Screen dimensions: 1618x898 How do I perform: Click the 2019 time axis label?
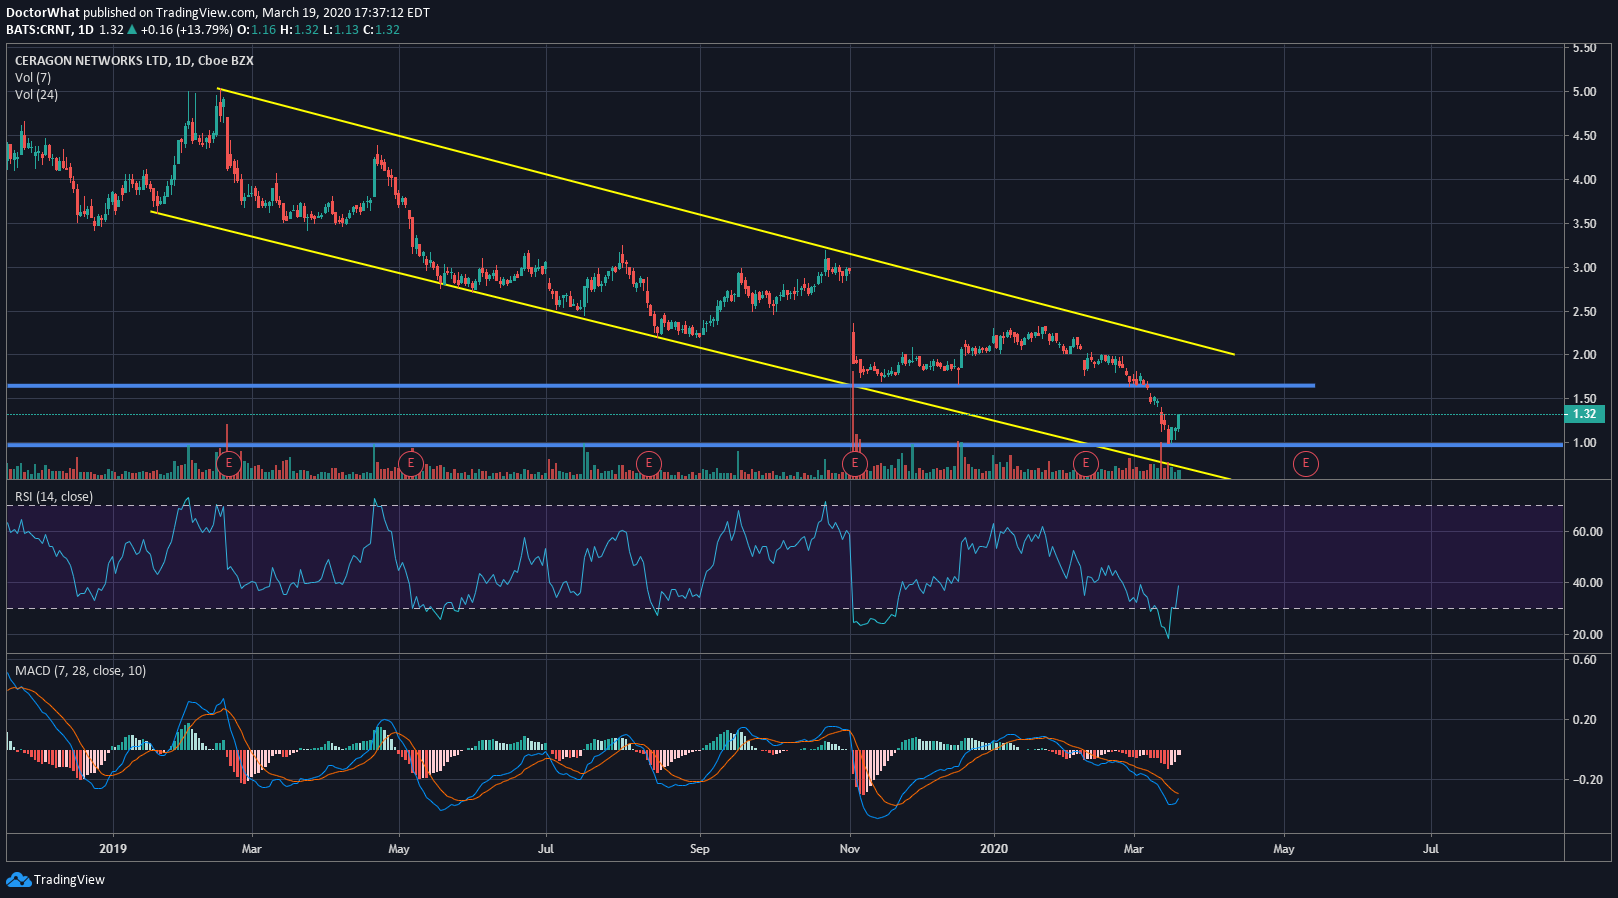[x=113, y=849]
